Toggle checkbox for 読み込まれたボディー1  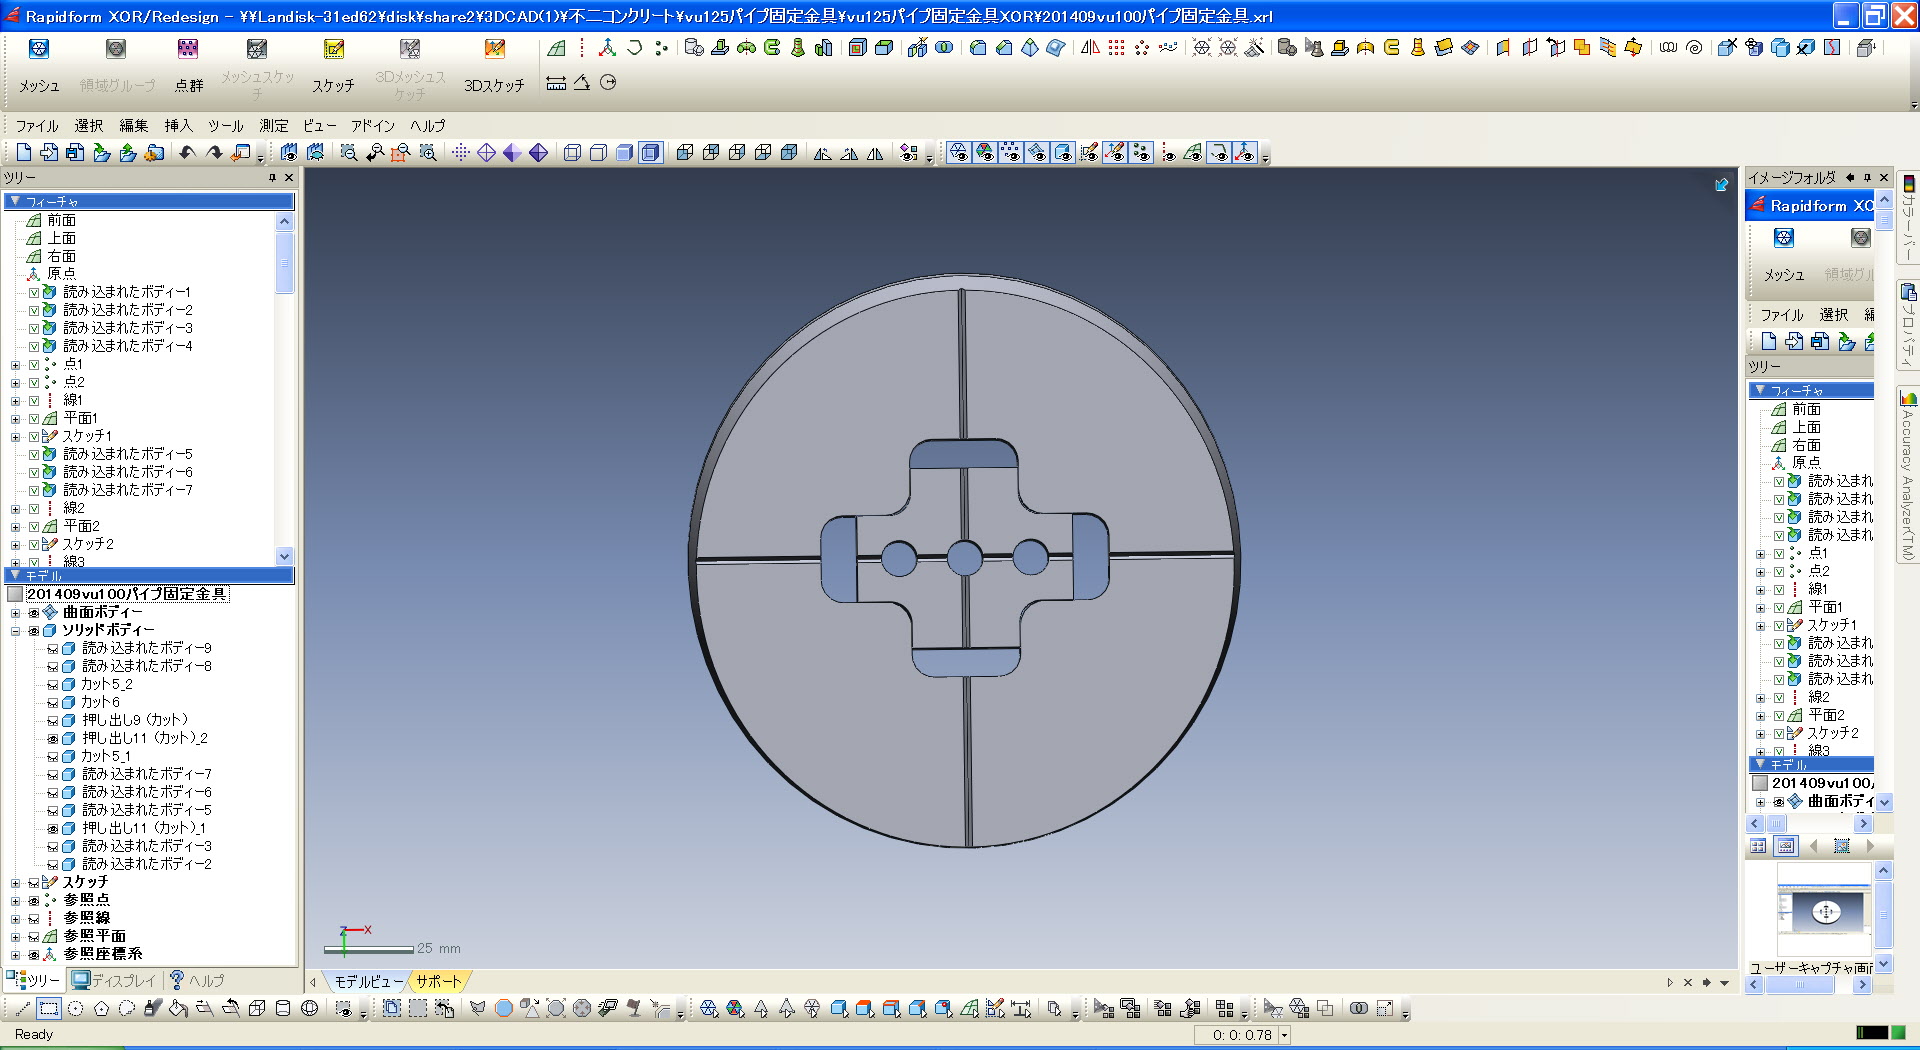pos(34,293)
